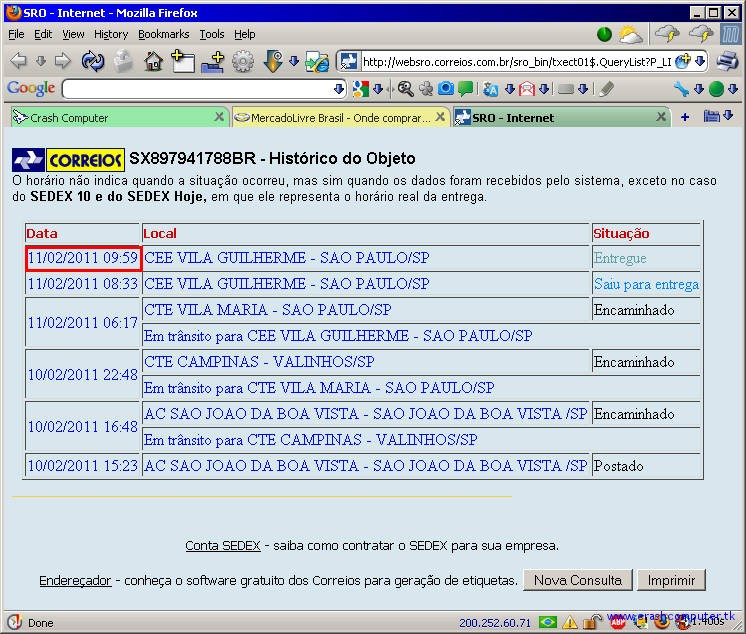Click the green circle beside weather icons
Viewport: 746px width, 634px height.
pyautogui.click(x=604, y=34)
